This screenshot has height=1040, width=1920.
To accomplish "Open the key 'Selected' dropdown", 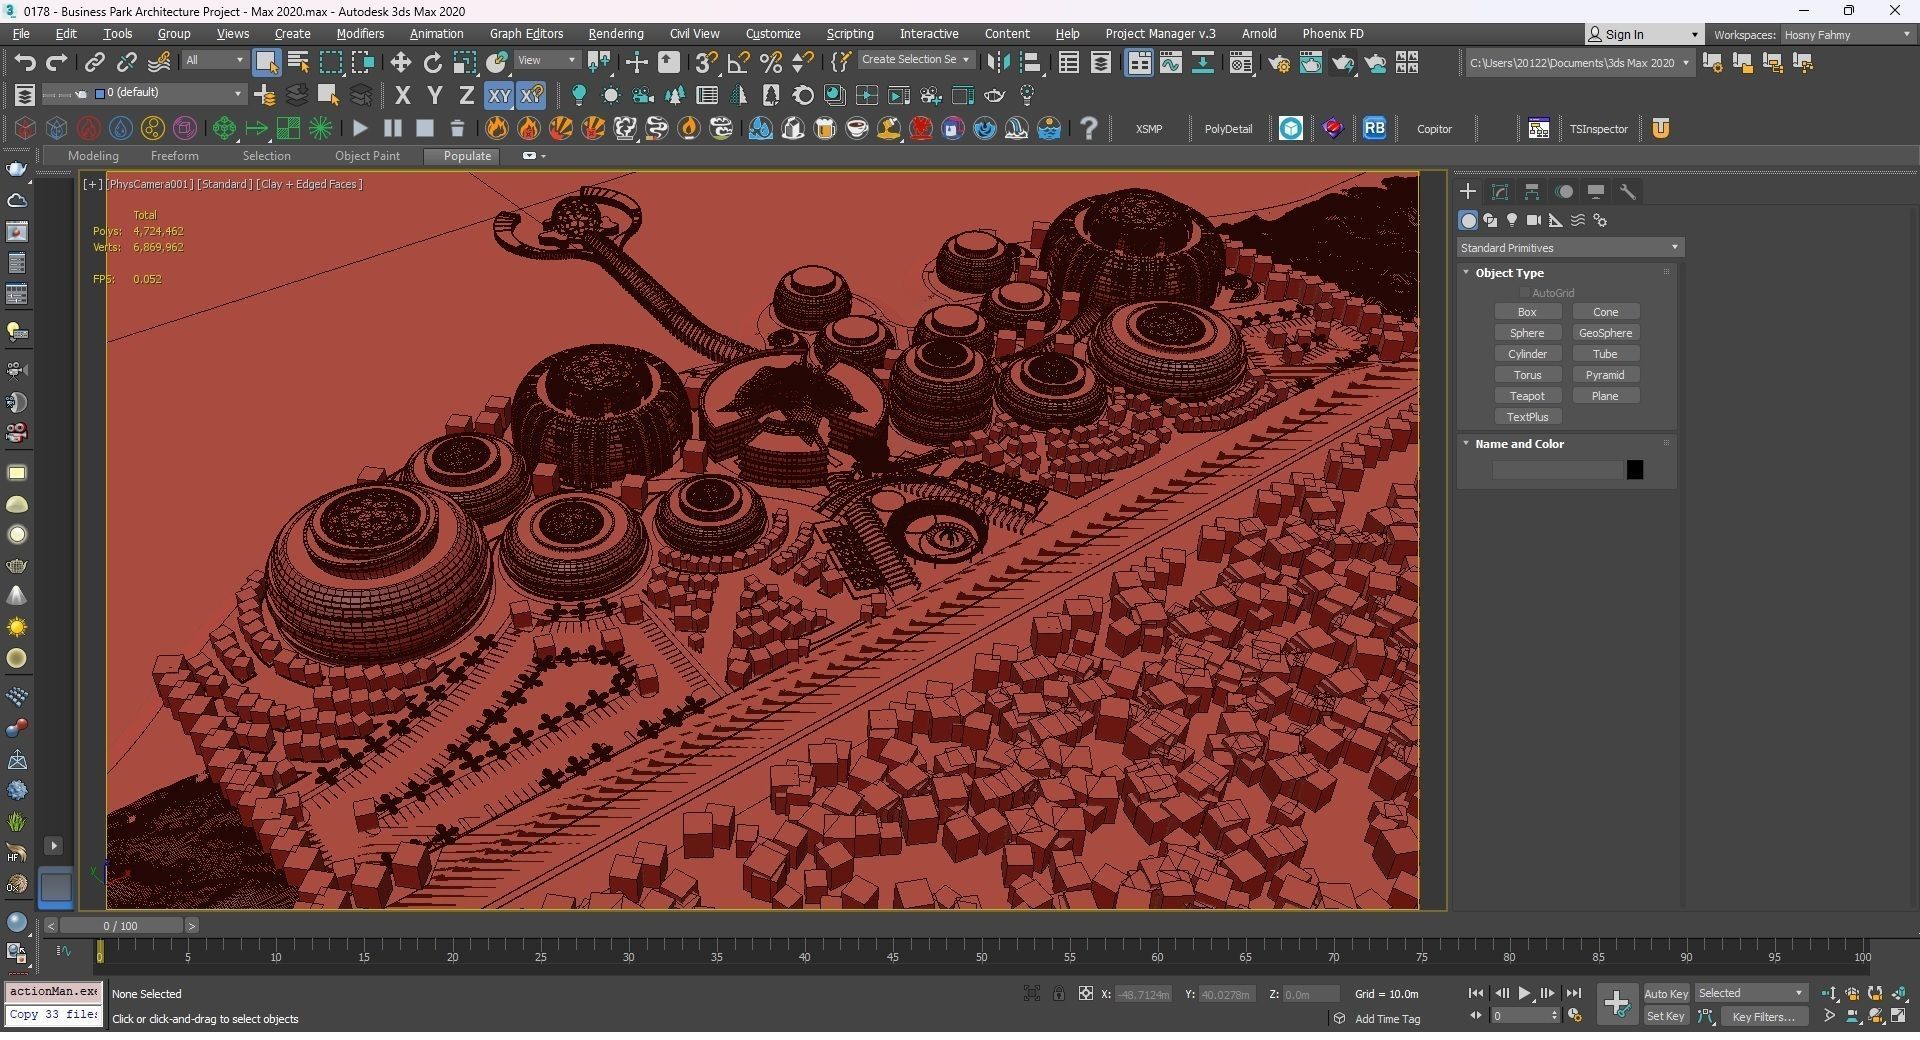I will click(x=1750, y=993).
